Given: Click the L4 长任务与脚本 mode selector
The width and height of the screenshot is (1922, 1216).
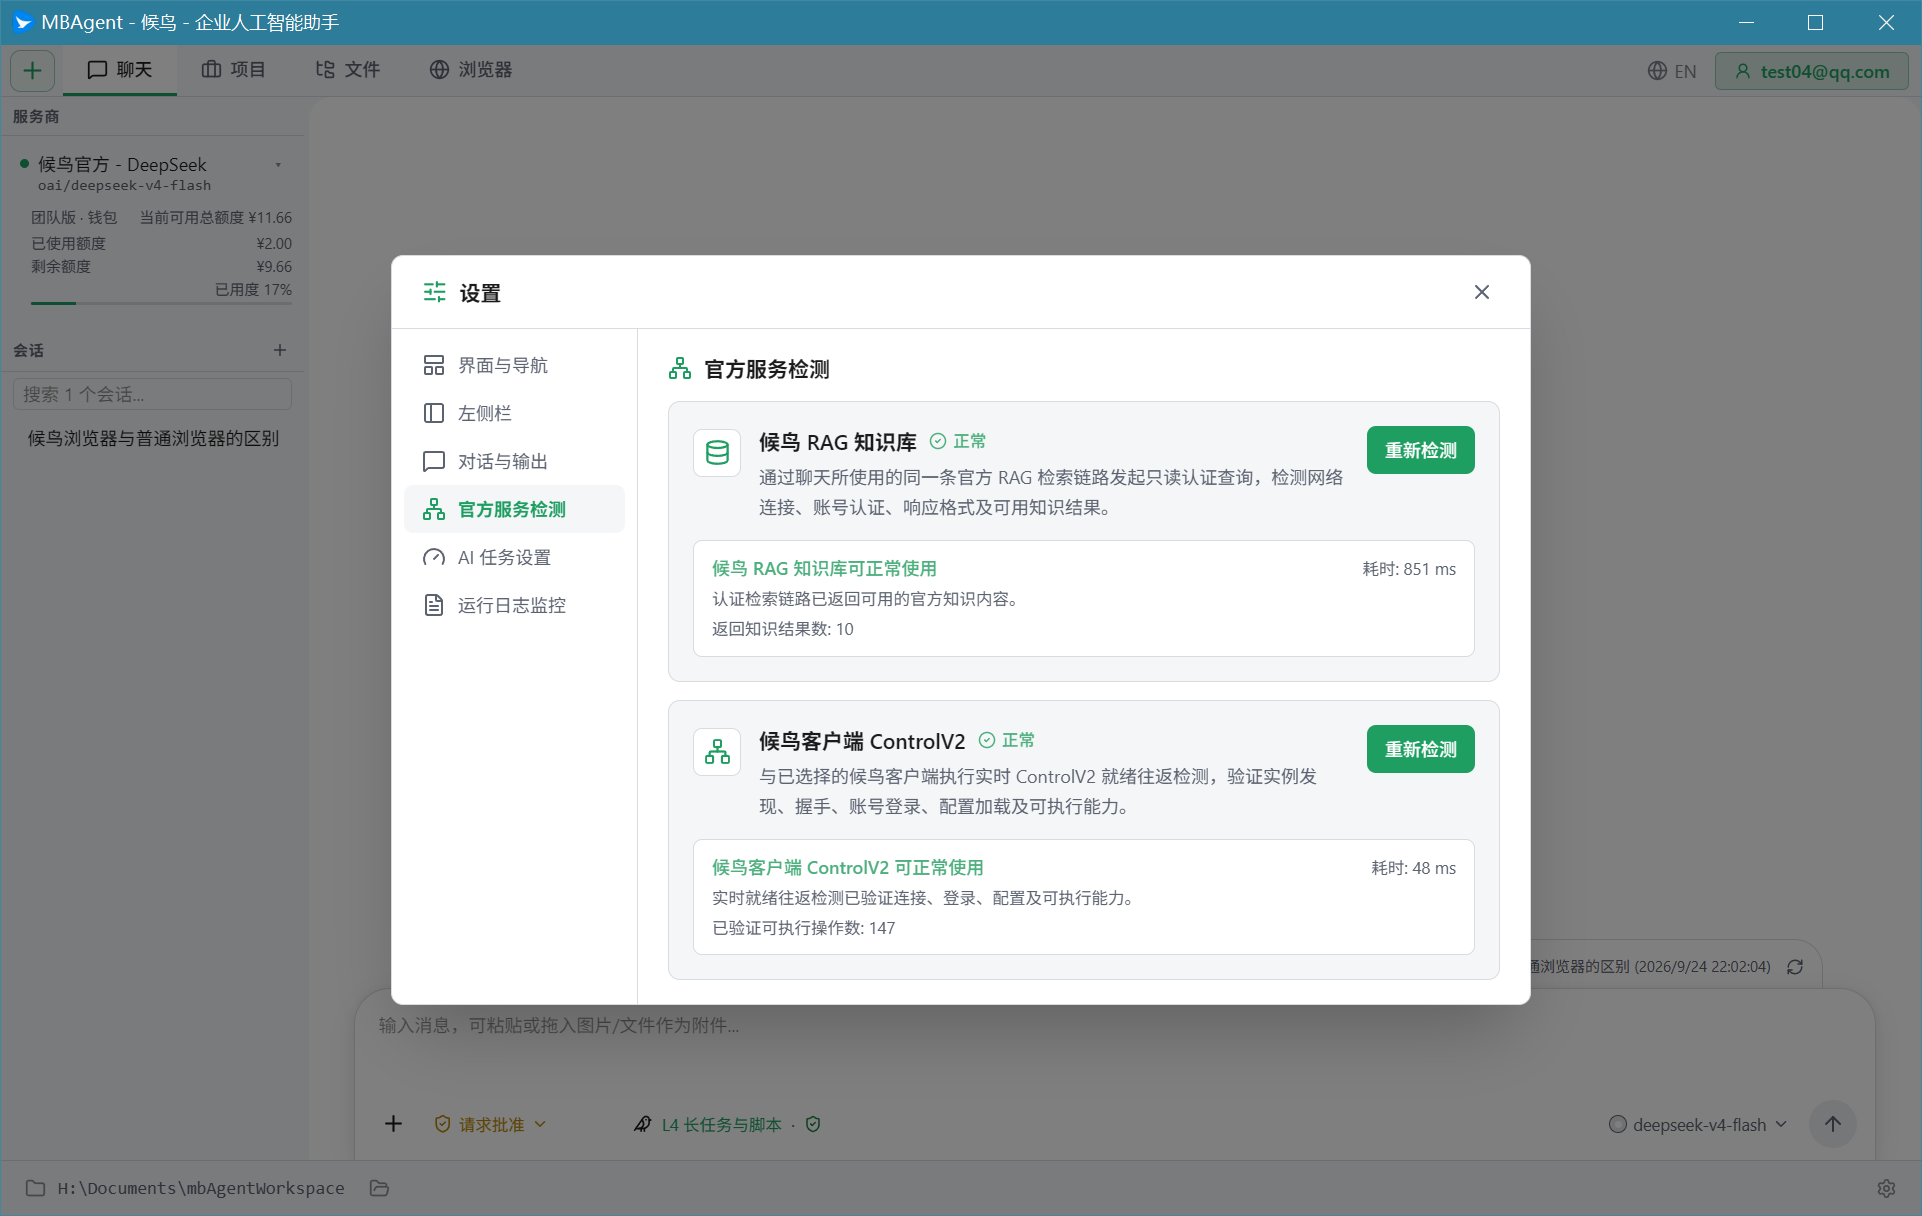Looking at the screenshot, I should pyautogui.click(x=708, y=1125).
